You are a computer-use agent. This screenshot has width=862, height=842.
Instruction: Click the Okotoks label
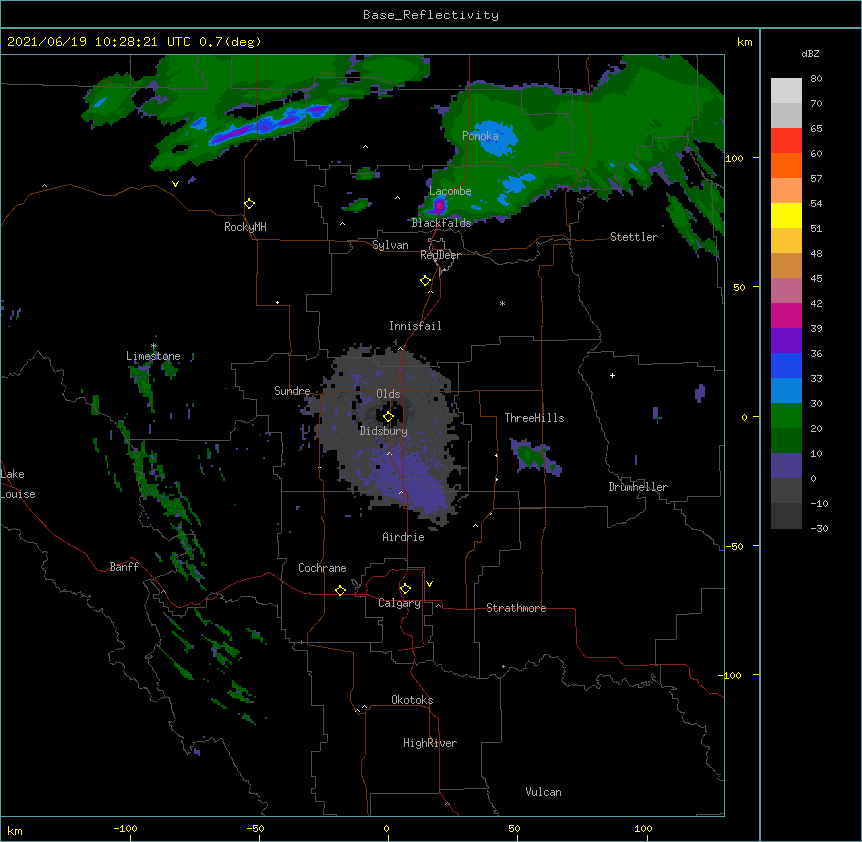(x=412, y=700)
